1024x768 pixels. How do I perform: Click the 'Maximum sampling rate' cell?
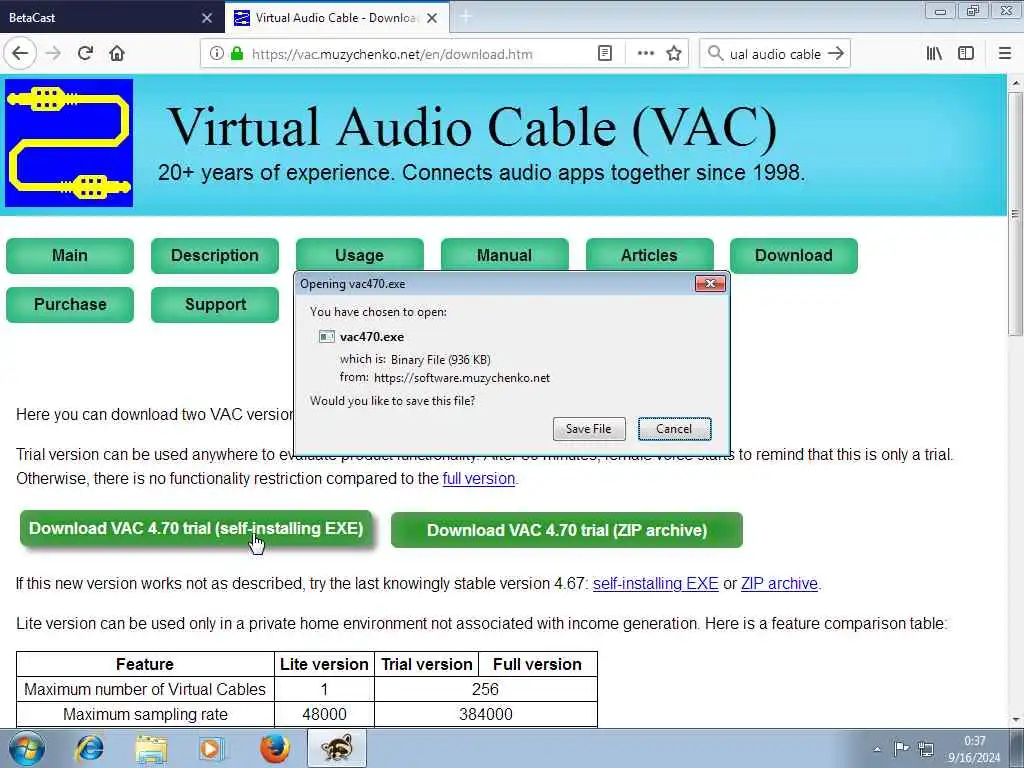pyautogui.click(x=145, y=714)
